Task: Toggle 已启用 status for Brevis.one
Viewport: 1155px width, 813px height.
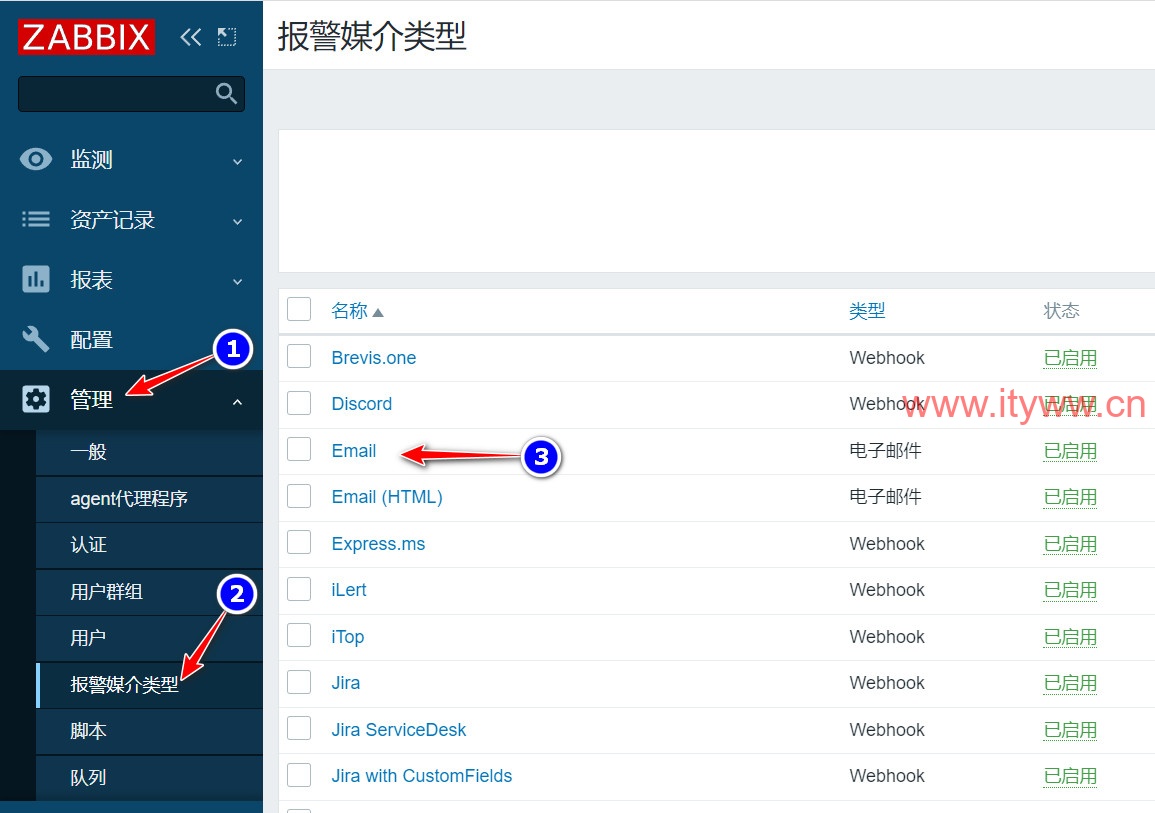Action: point(1070,358)
